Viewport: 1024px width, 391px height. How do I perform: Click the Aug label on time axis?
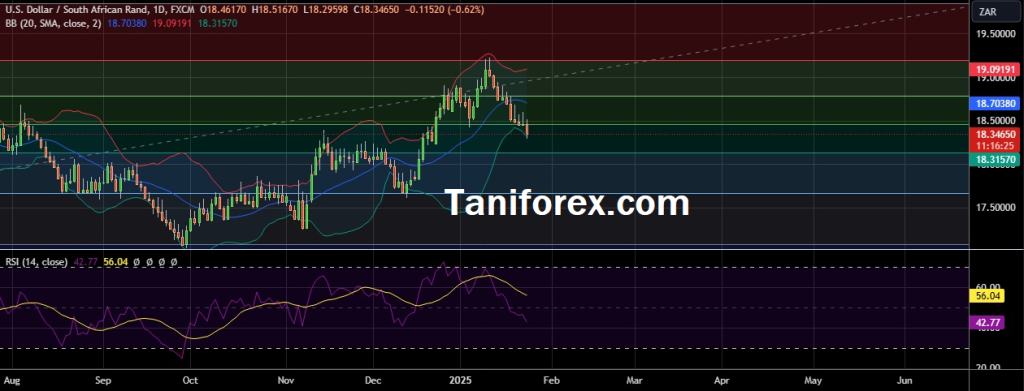(11, 379)
